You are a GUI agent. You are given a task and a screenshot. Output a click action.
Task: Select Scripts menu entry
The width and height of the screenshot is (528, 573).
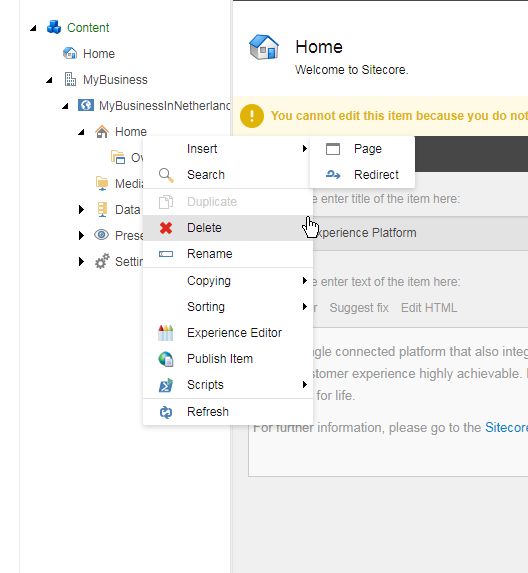point(228,385)
